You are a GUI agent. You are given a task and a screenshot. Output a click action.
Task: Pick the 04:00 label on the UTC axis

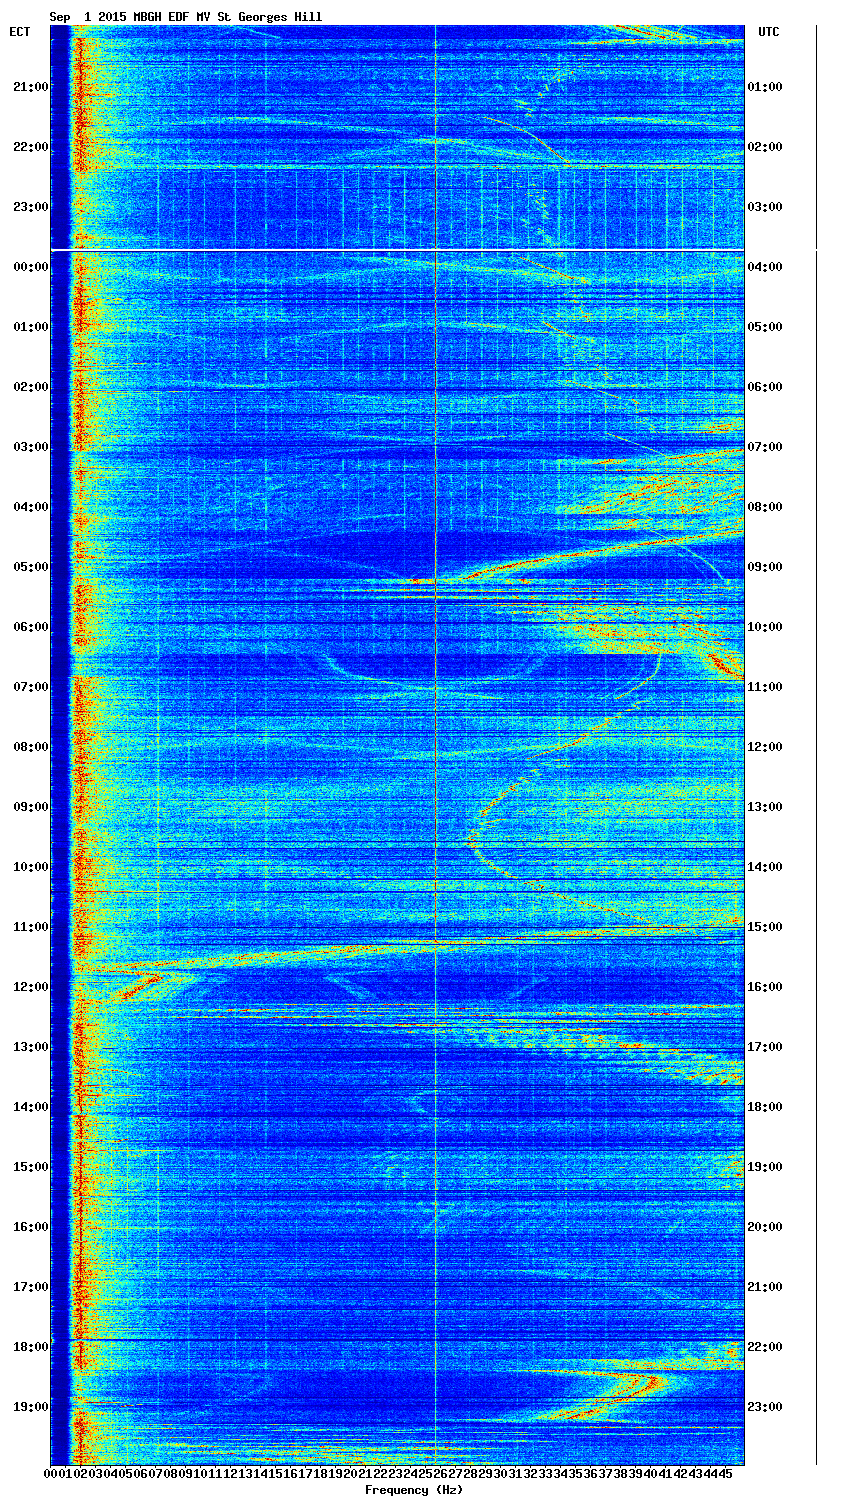click(765, 267)
